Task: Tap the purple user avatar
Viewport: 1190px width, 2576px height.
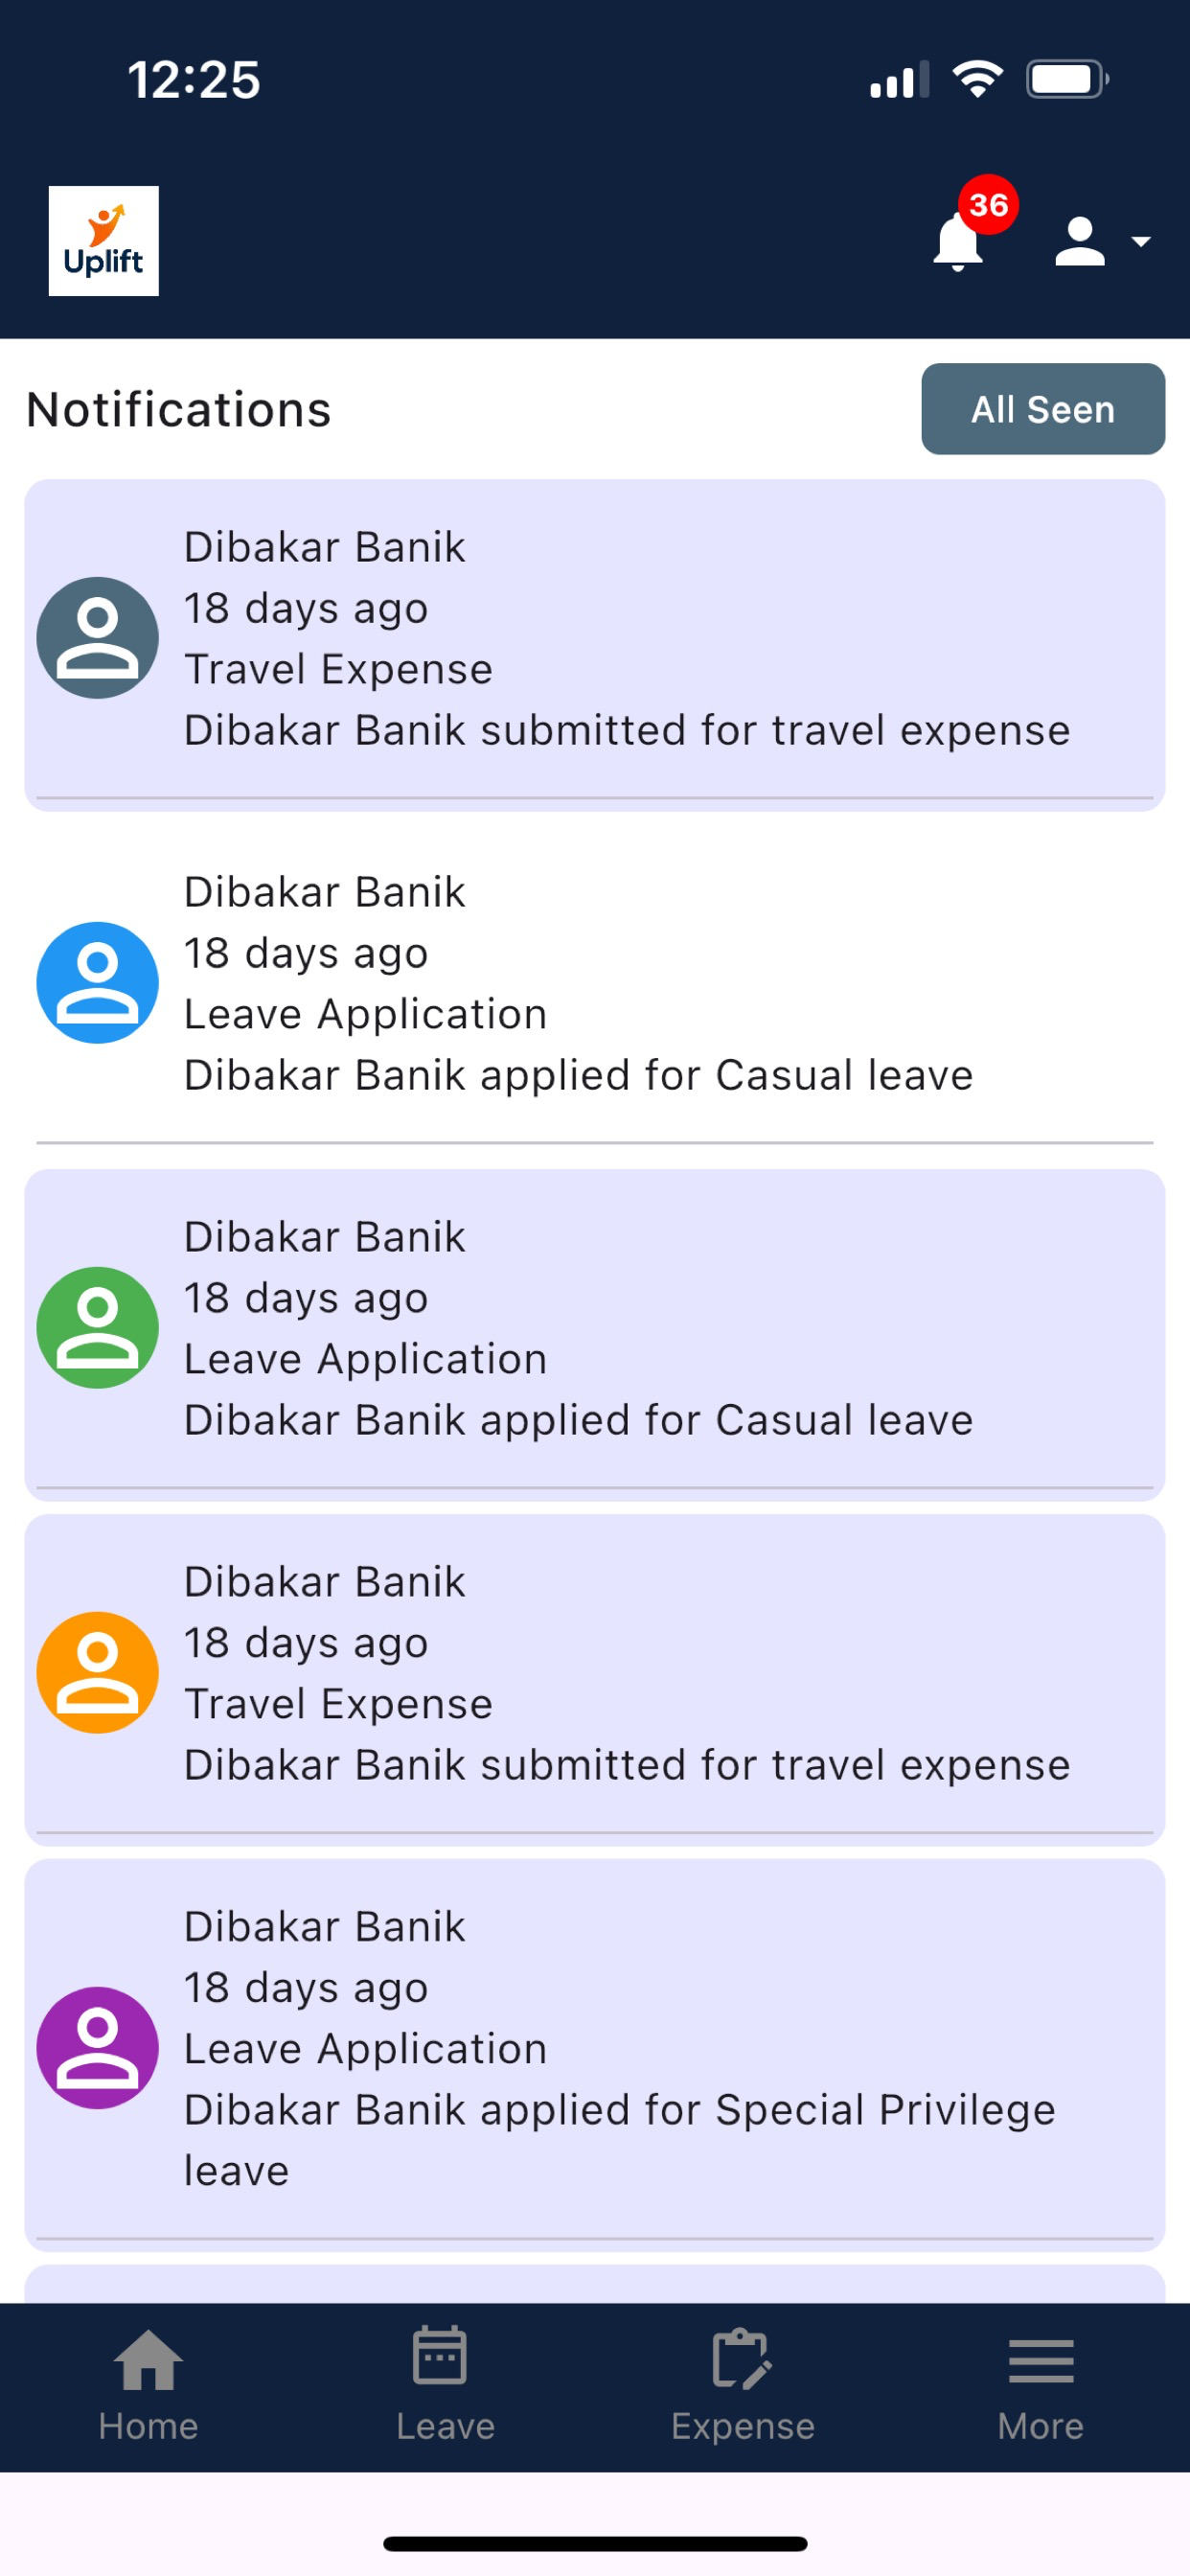Action: 97,2048
